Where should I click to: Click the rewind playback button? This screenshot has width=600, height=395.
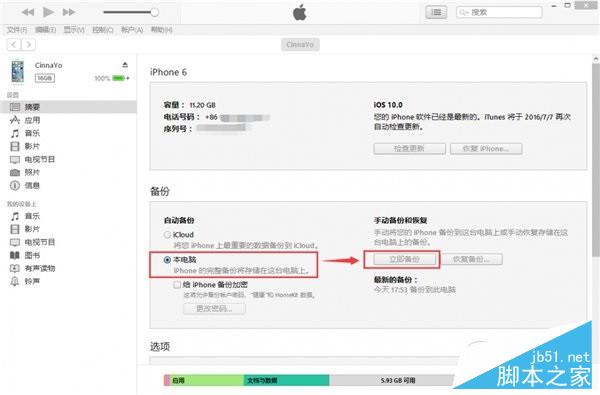click(x=28, y=12)
